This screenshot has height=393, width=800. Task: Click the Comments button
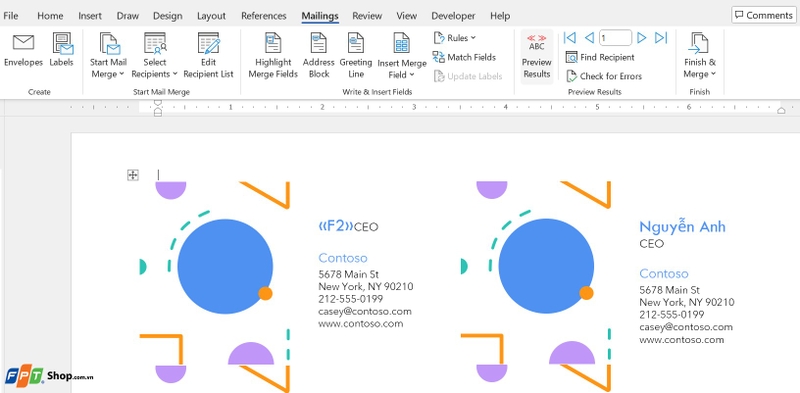(764, 15)
